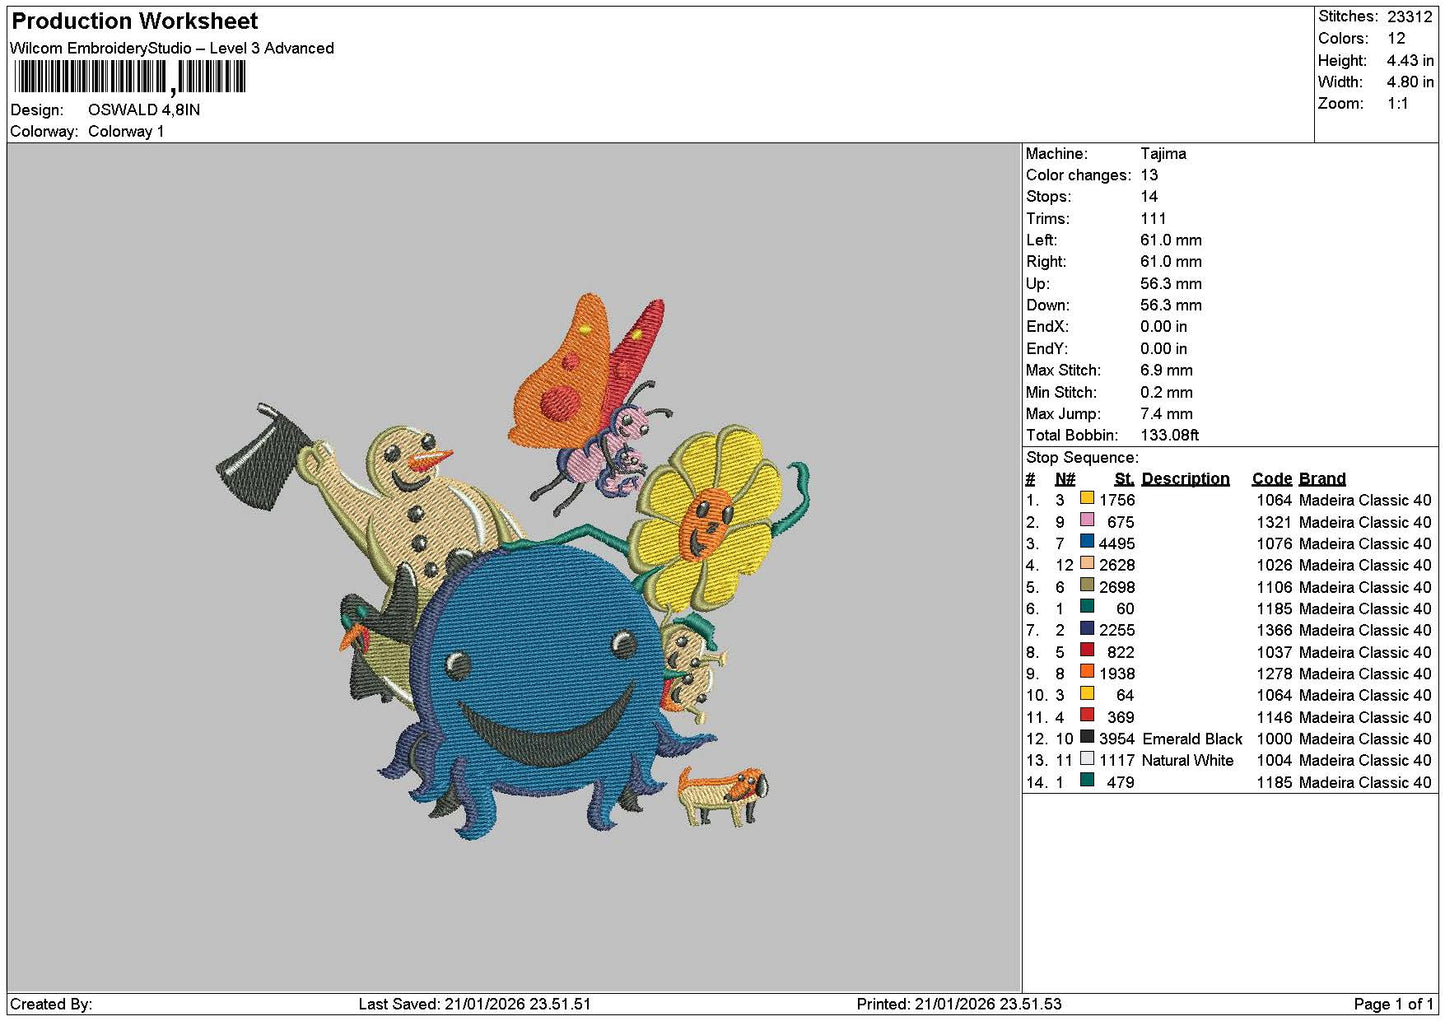The width and height of the screenshot is (1445, 1021).
Task: Select the Min Stitch value '0.2 mm'
Action: pyautogui.click(x=1166, y=392)
